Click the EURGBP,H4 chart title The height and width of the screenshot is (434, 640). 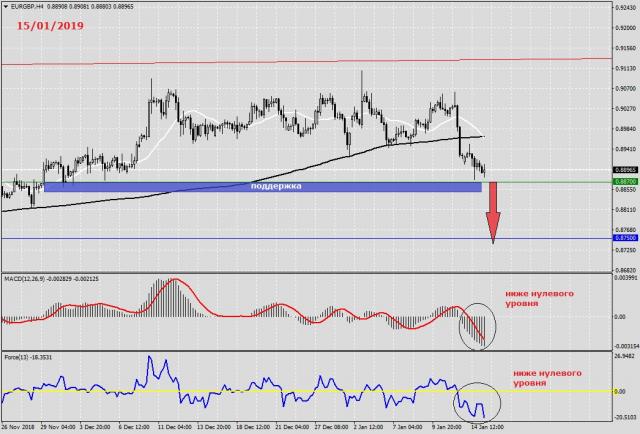pyautogui.click(x=28, y=6)
